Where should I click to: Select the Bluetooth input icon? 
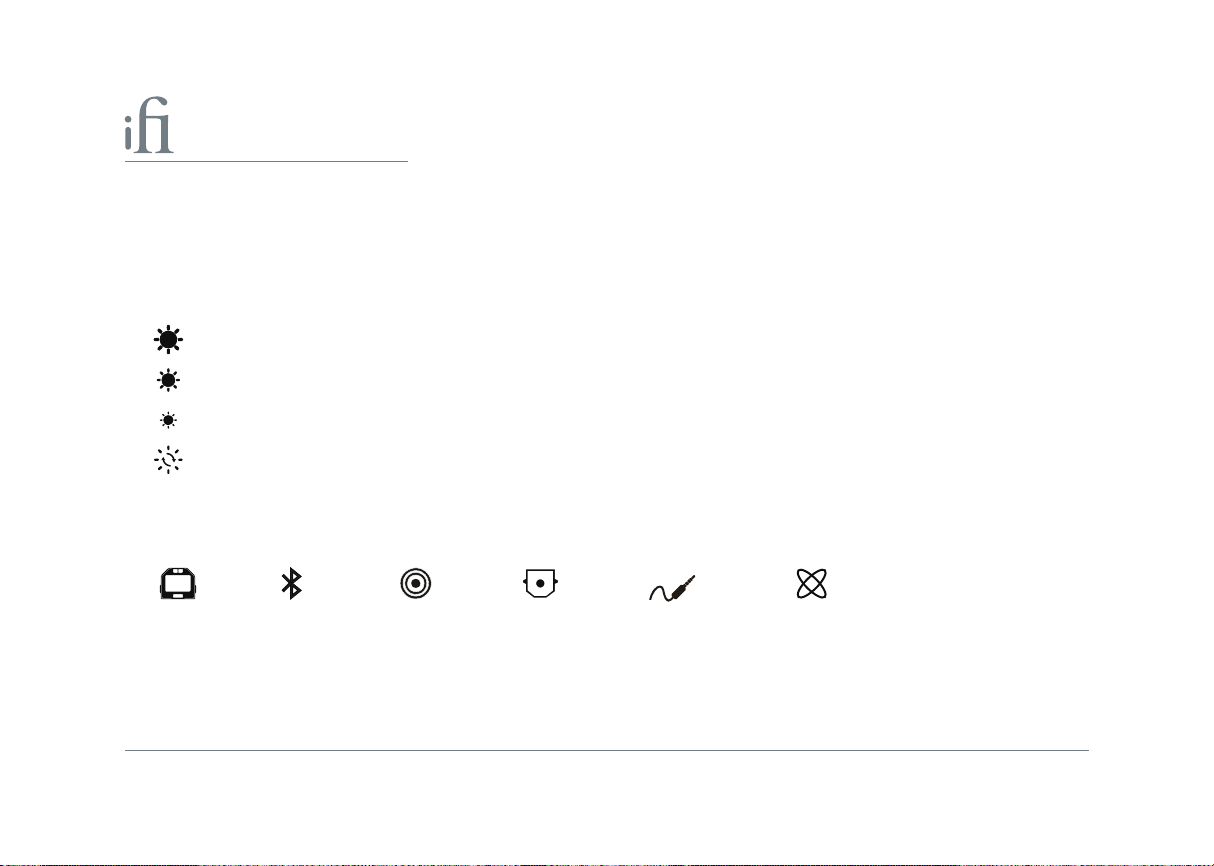pyautogui.click(x=291, y=584)
